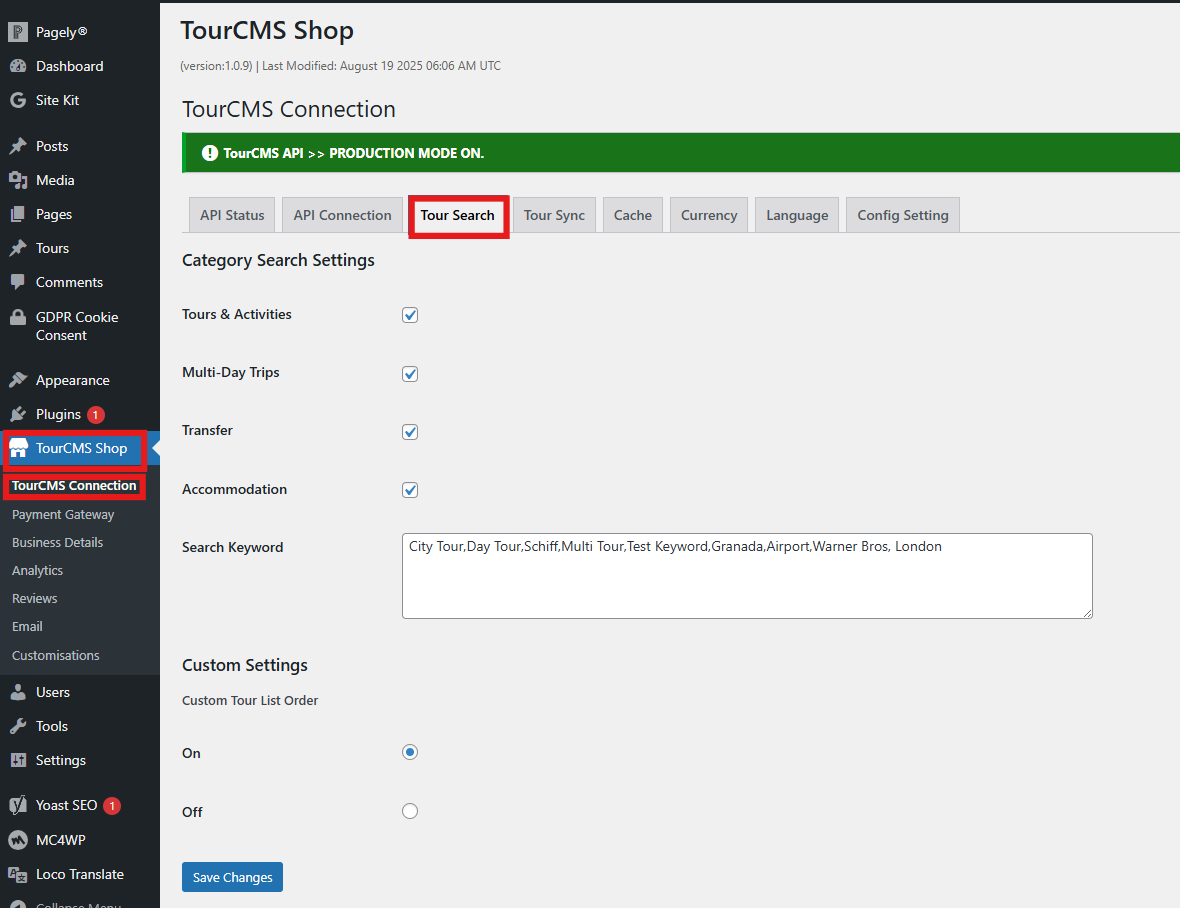Toggle the Transfer checkbox
Image resolution: width=1180 pixels, height=908 pixels.
click(410, 432)
